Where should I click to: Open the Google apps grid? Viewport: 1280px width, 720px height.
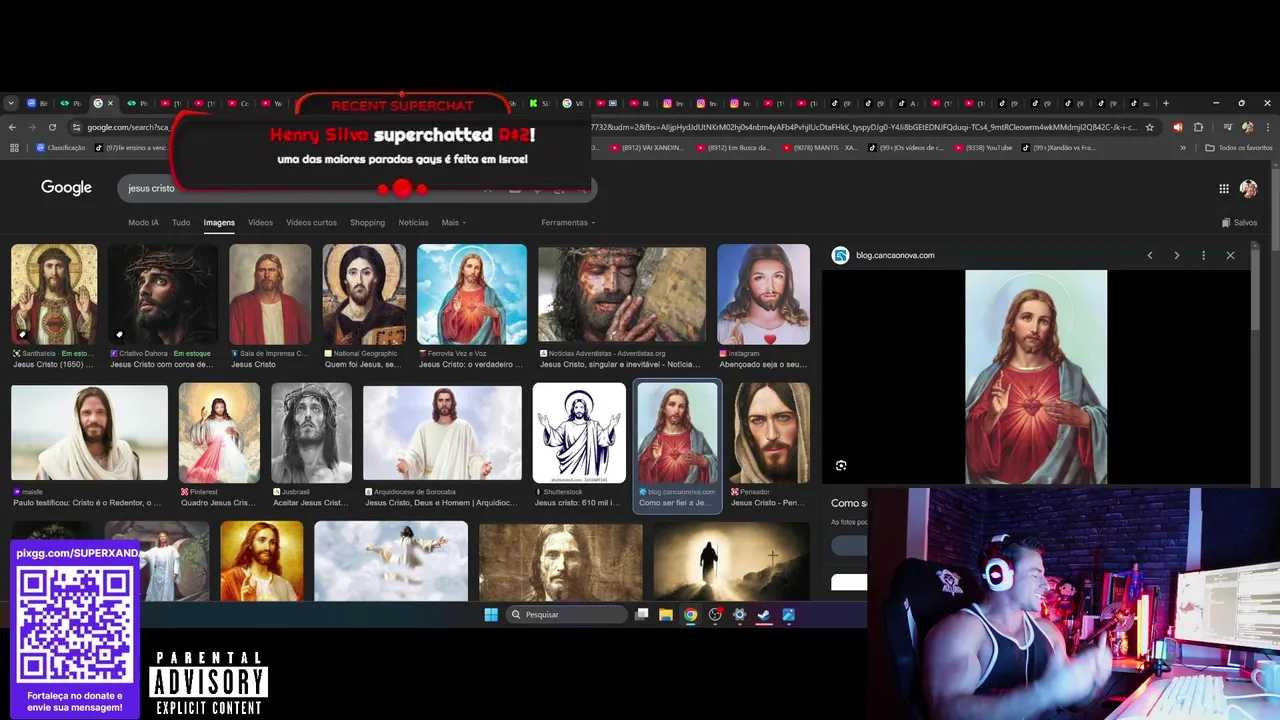1224,188
